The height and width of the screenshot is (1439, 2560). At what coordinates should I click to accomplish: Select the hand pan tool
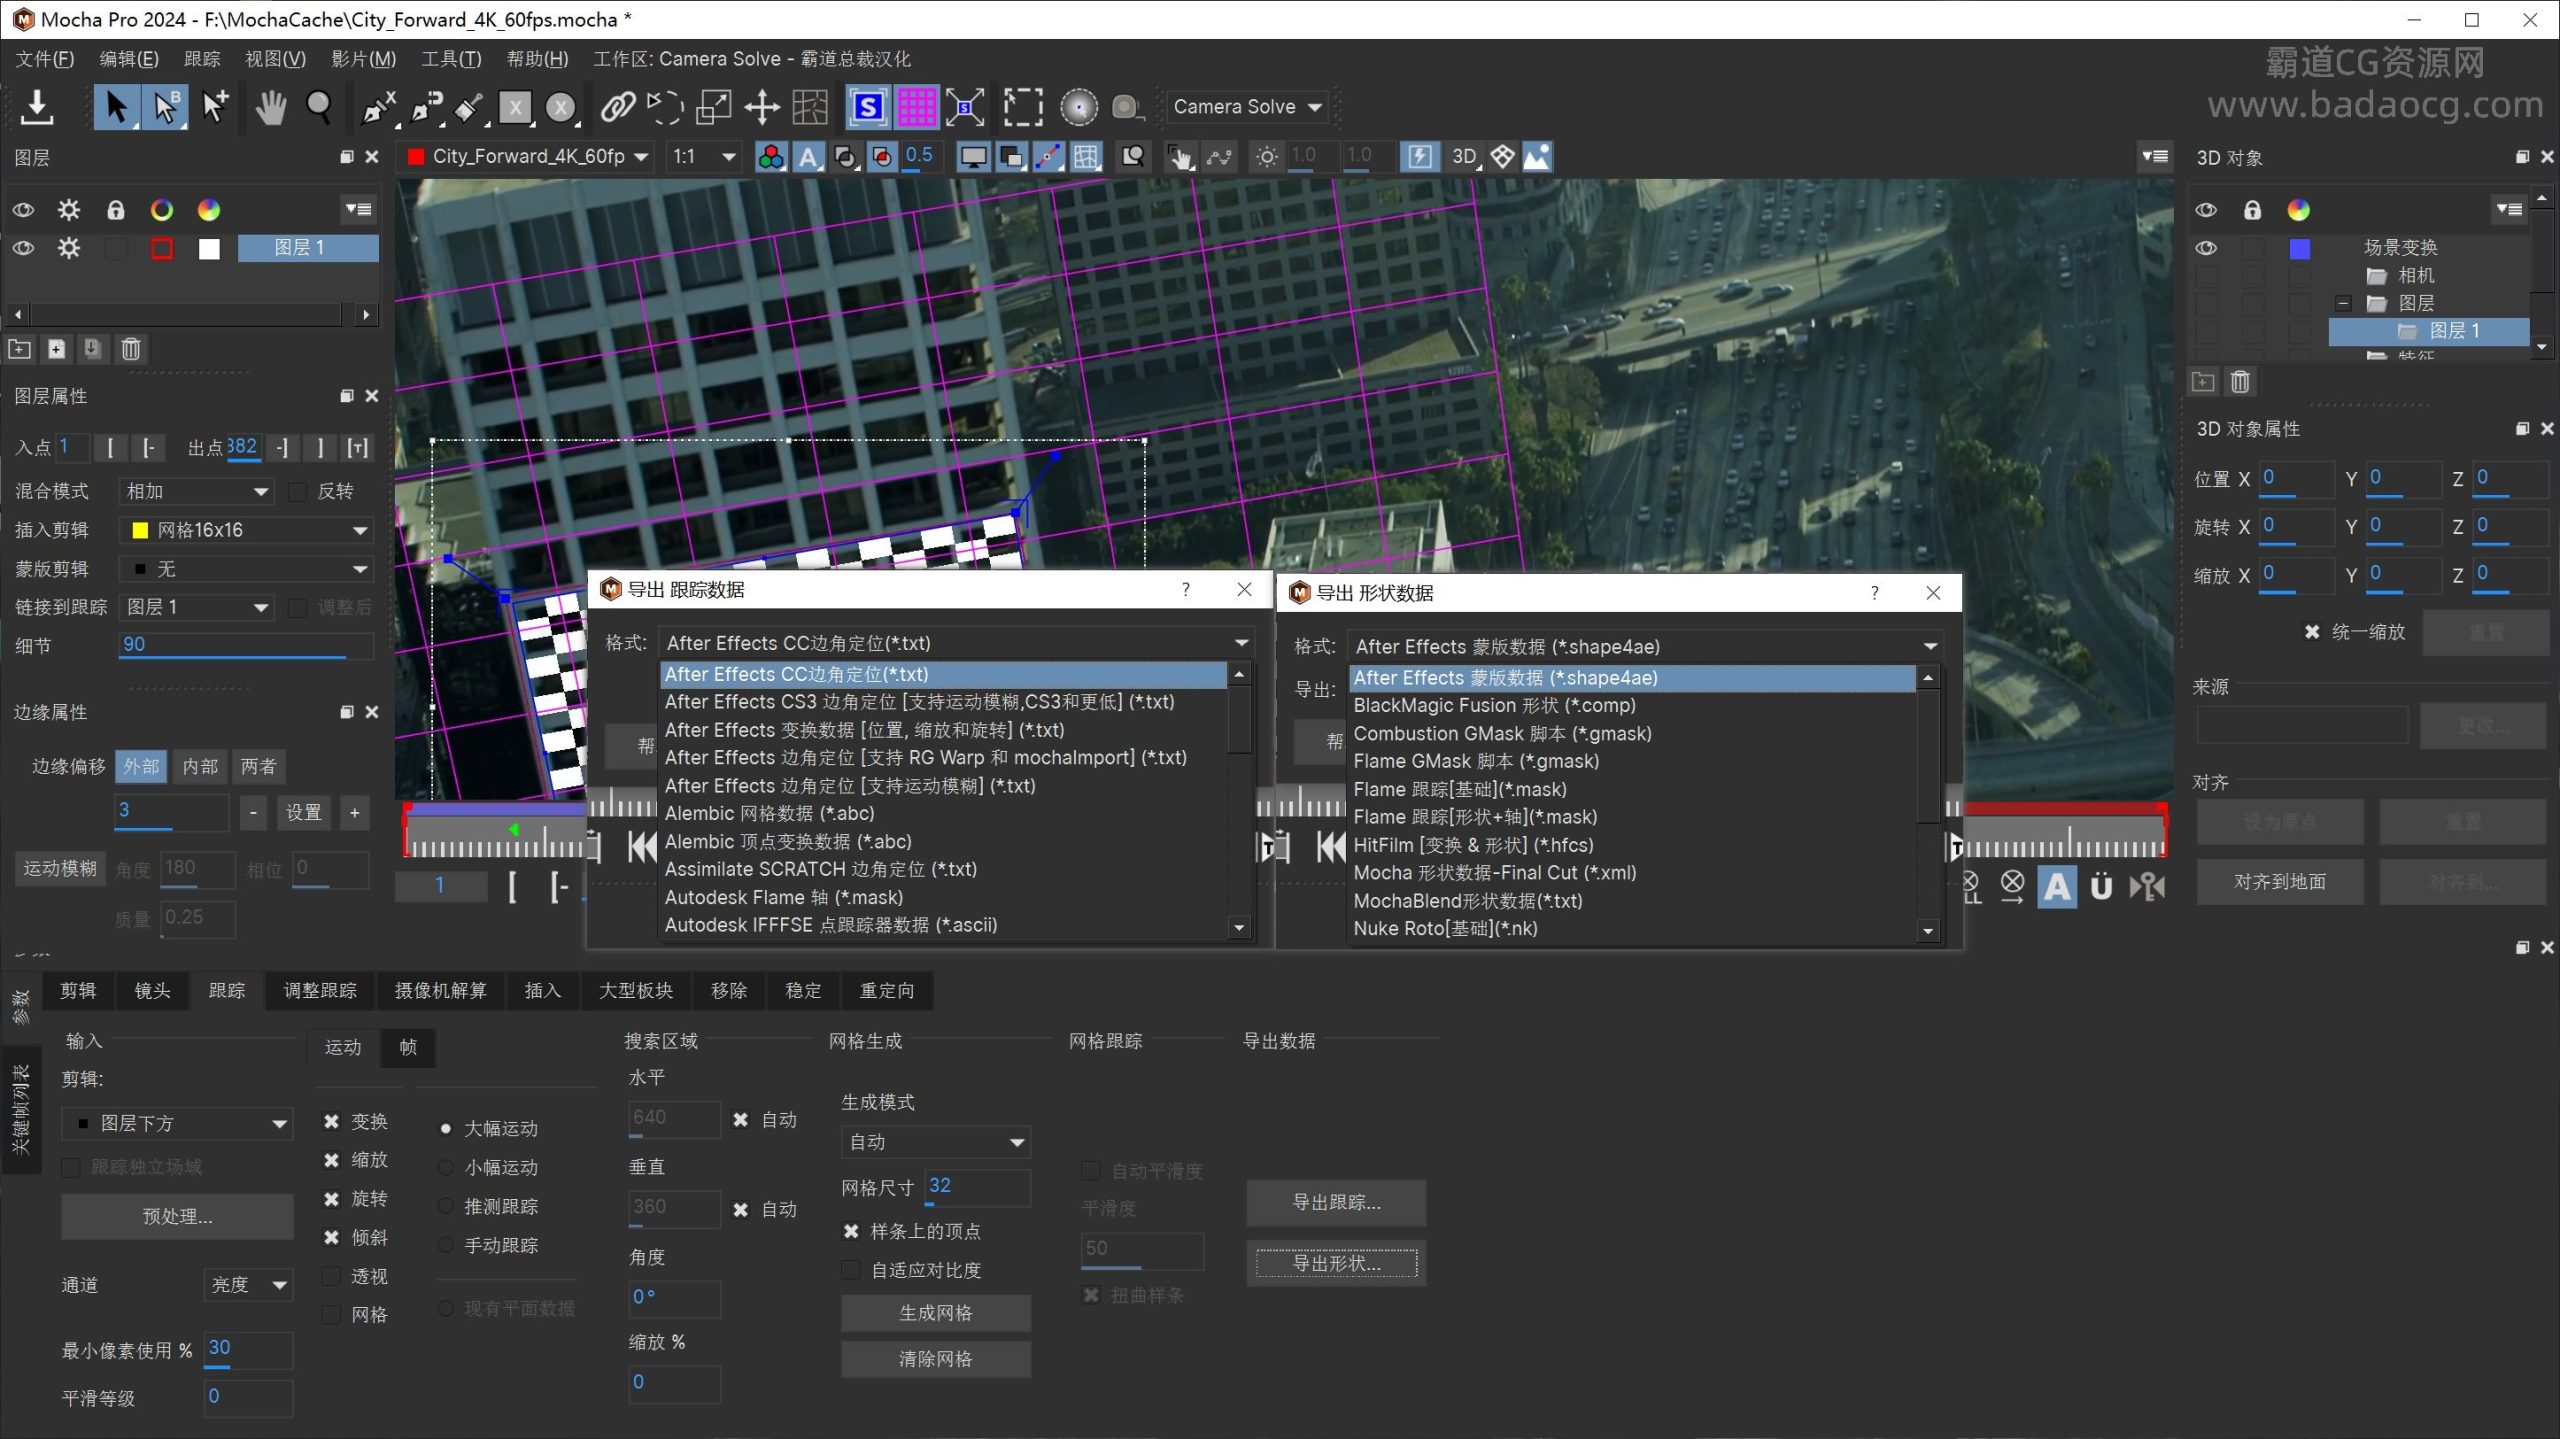270,107
